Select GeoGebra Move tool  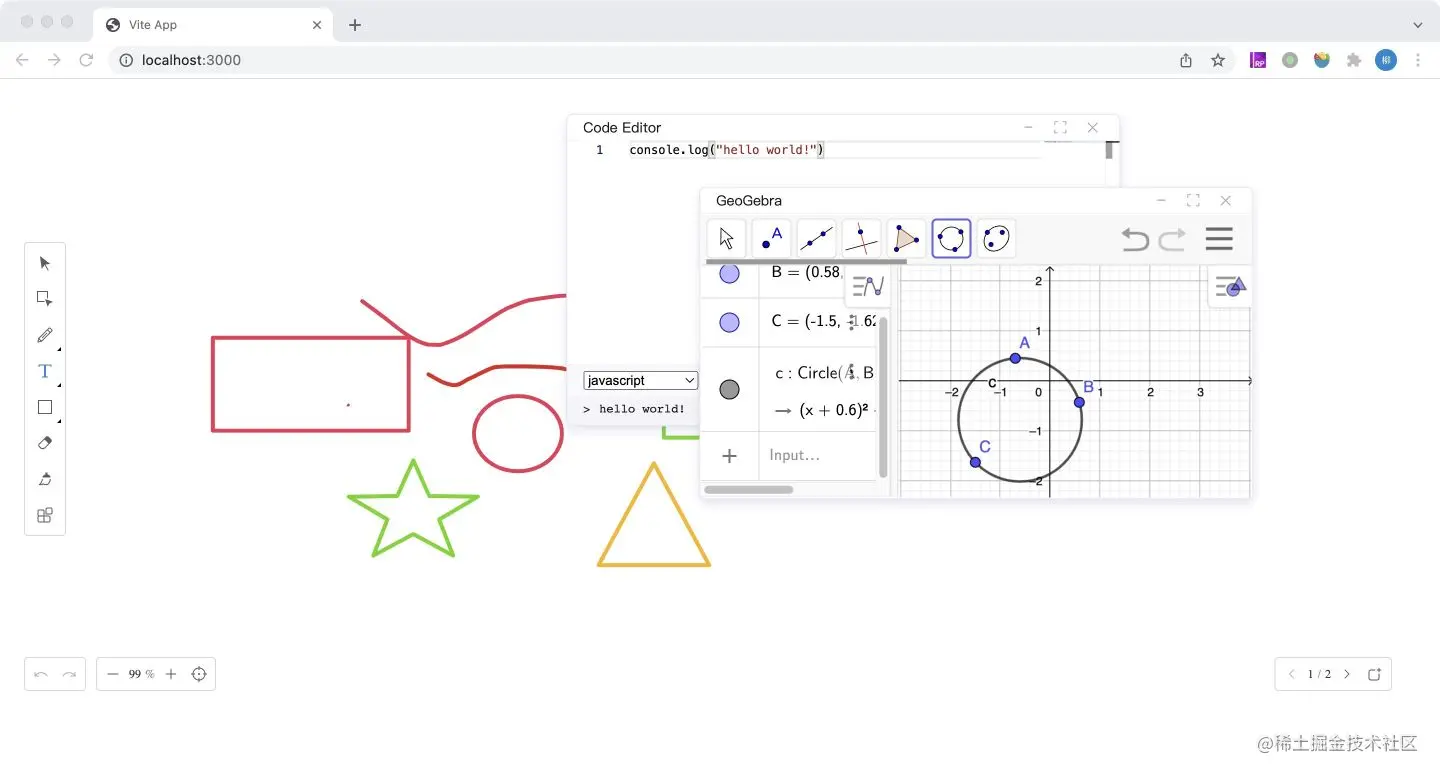(x=726, y=239)
